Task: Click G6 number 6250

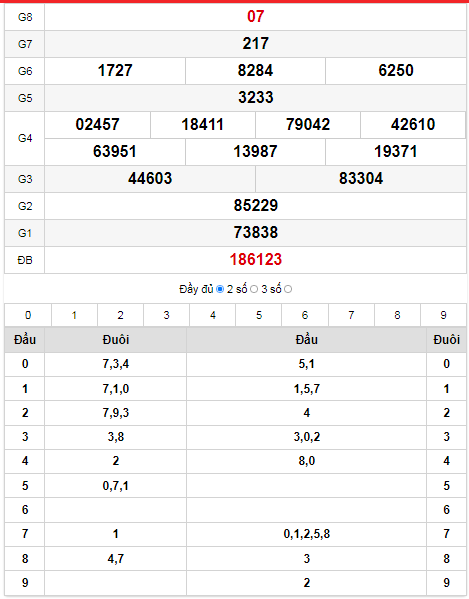Action: [x=396, y=71]
